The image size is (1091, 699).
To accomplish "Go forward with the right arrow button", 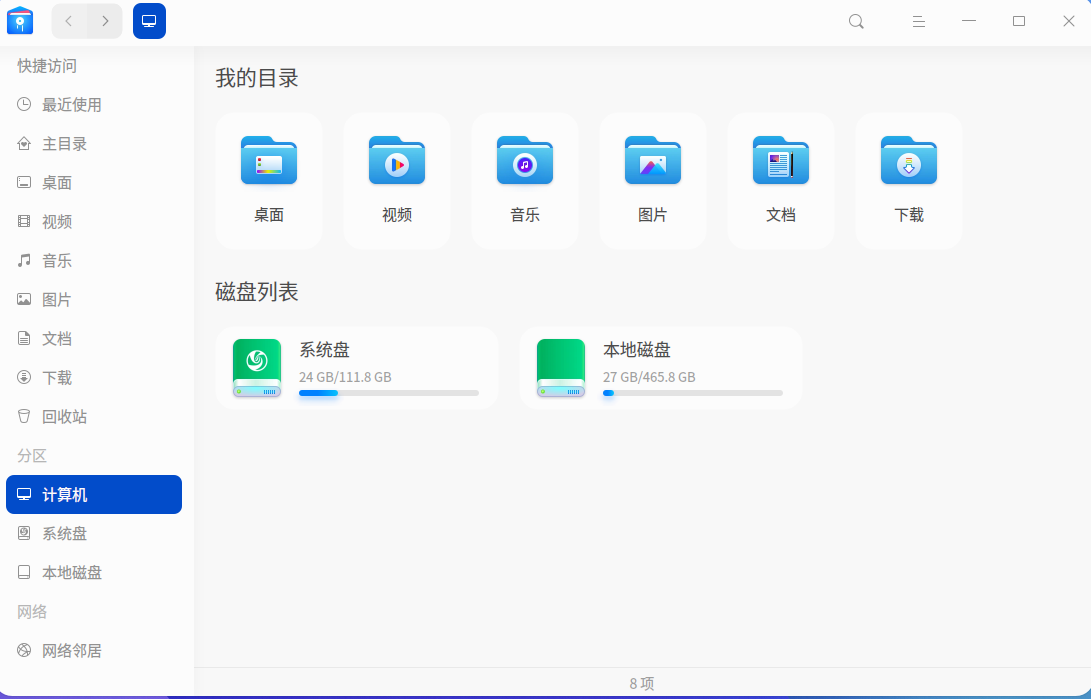I will pos(105,21).
